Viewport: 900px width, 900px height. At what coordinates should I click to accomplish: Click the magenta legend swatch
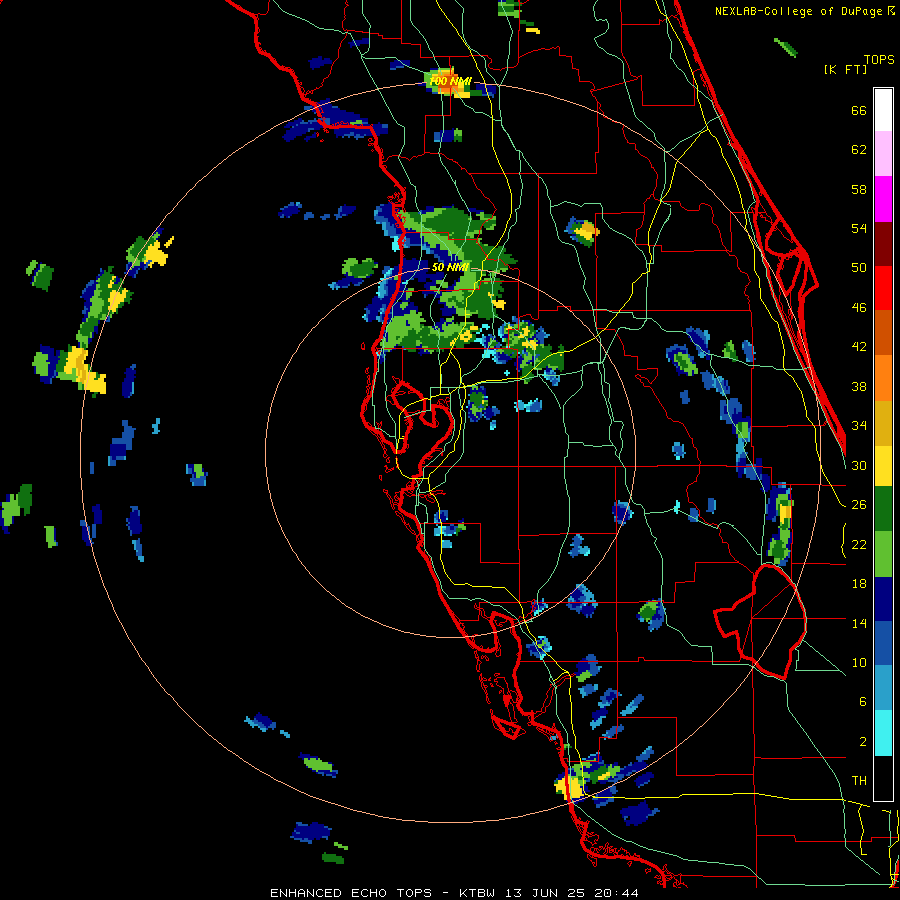point(883,199)
